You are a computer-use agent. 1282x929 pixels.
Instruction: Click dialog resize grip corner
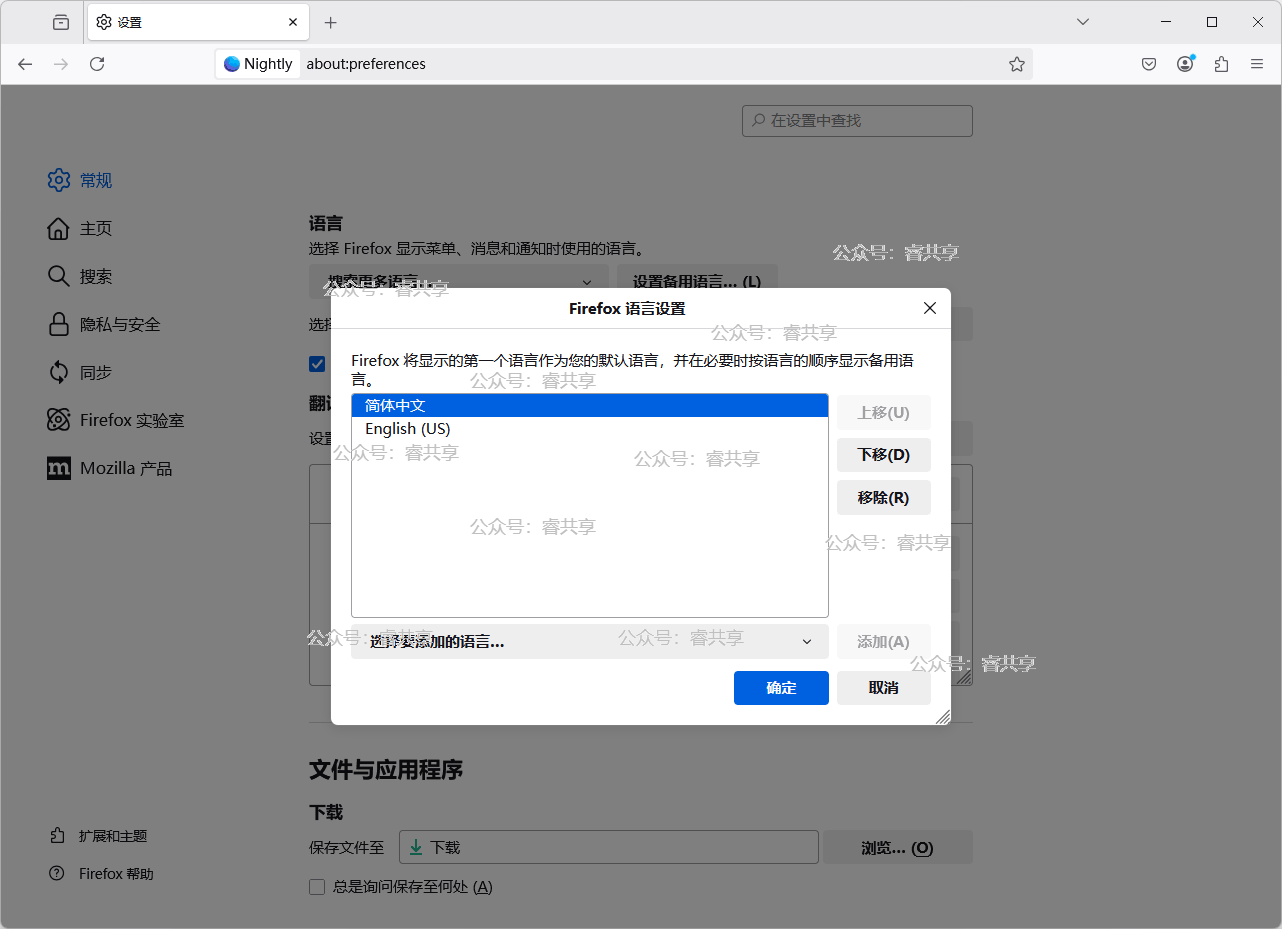point(942,717)
